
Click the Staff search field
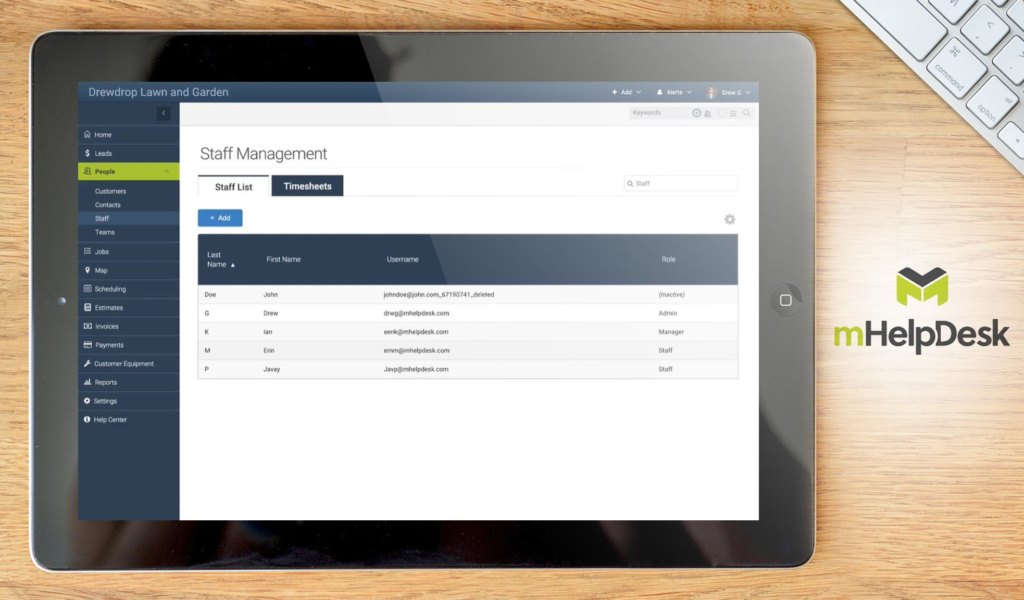point(684,184)
